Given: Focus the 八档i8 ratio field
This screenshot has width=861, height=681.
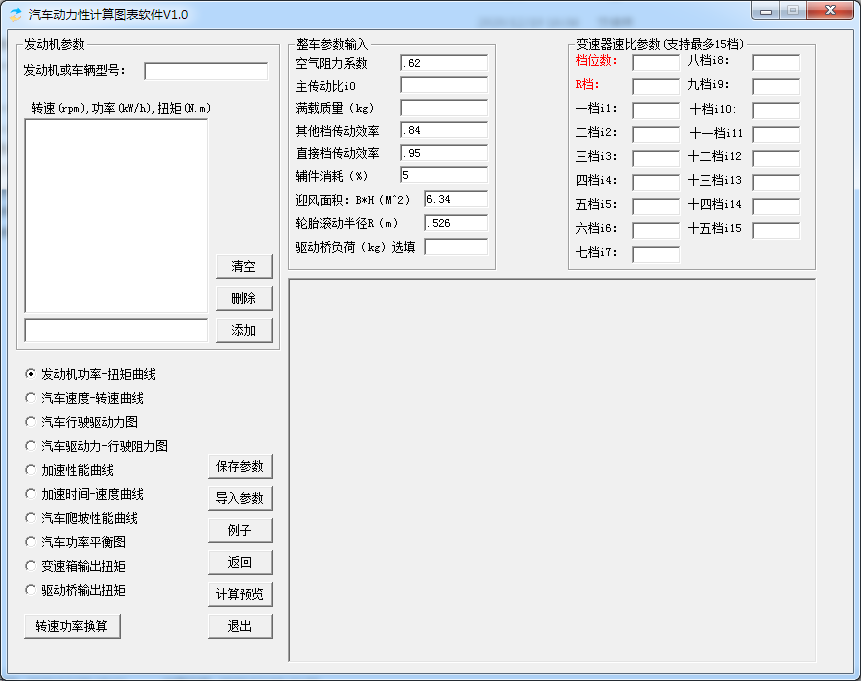Looking at the screenshot, I should coord(776,63).
